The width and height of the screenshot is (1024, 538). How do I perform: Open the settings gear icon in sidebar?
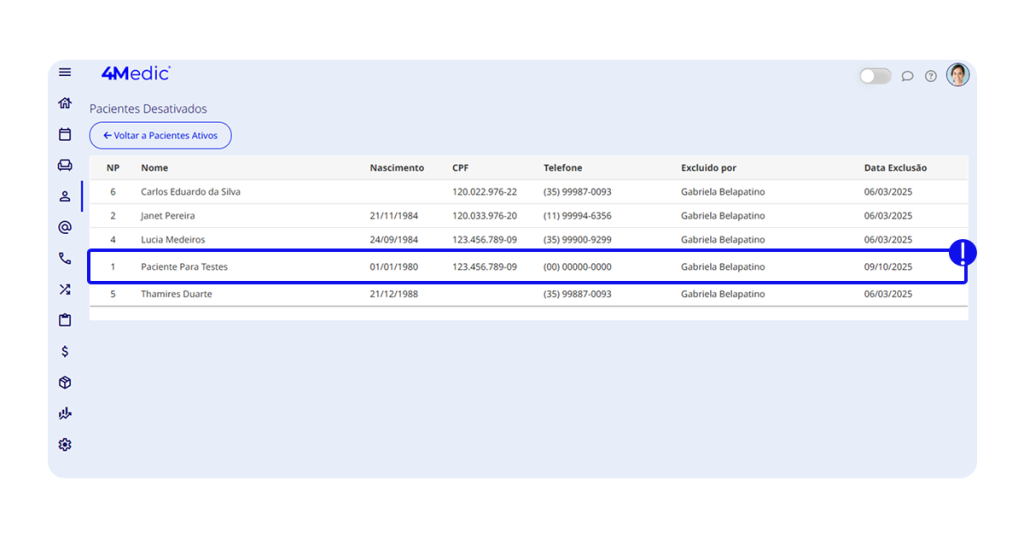click(65, 445)
